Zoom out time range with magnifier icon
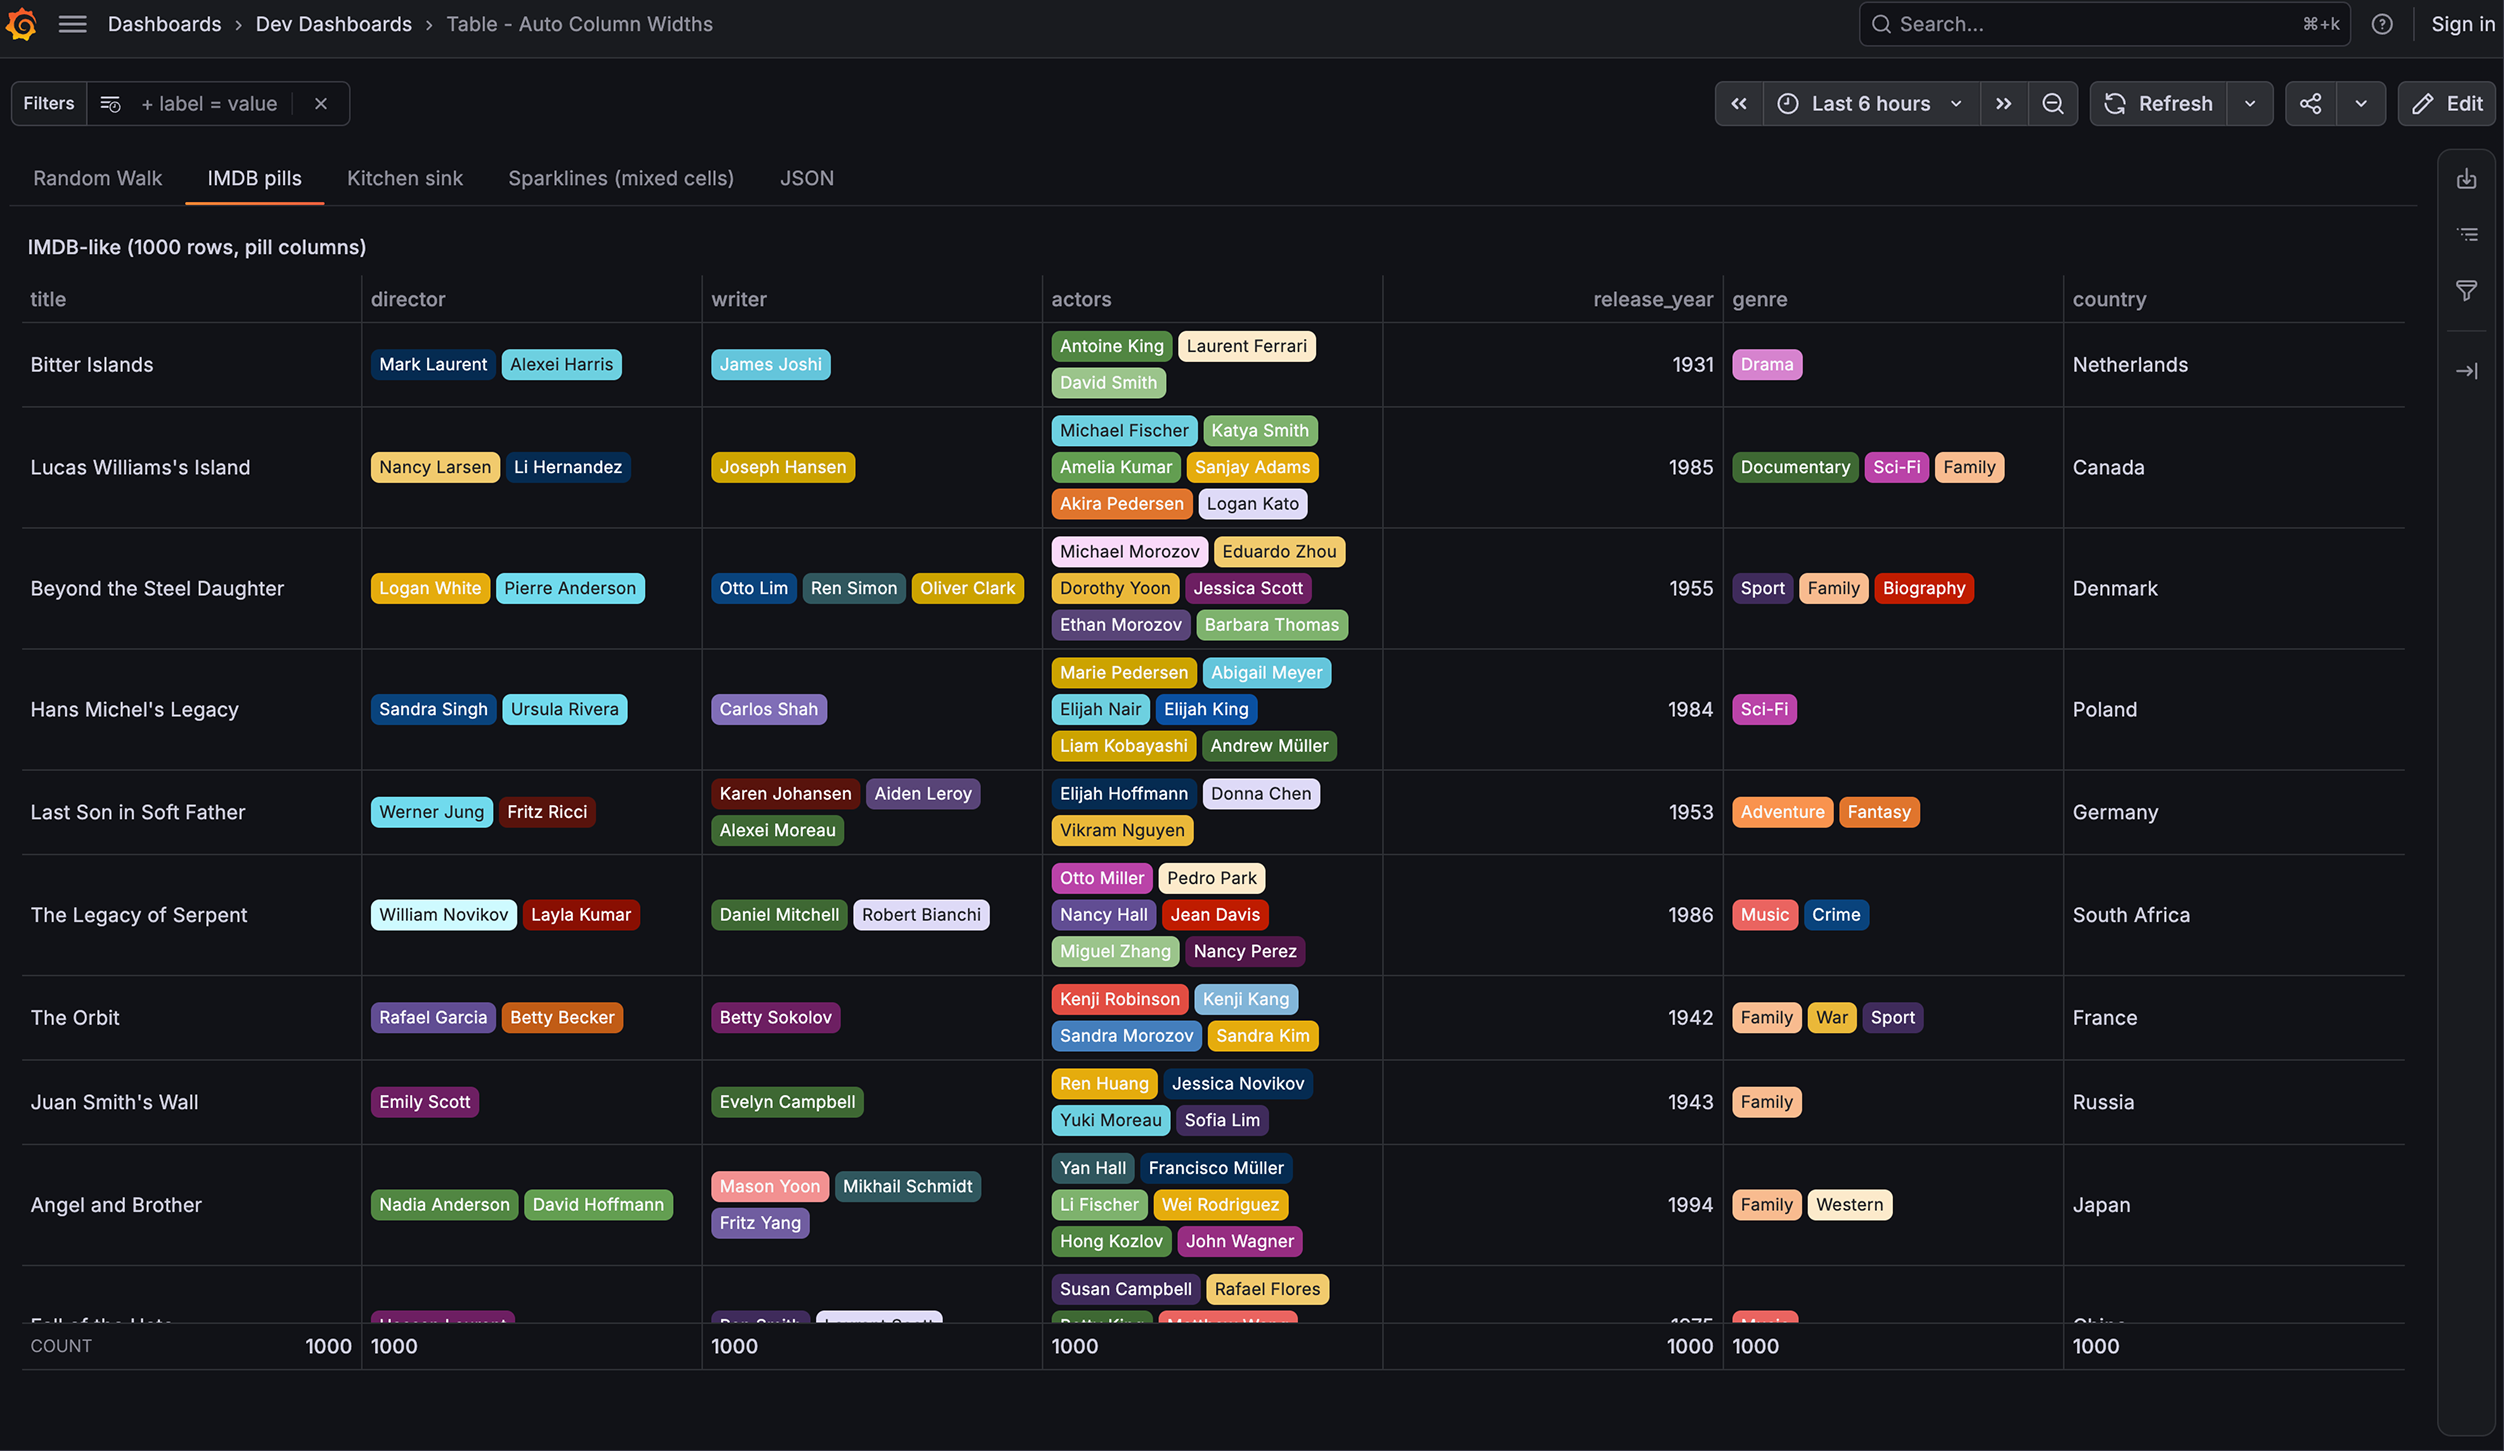The height and width of the screenshot is (1451, 2504). (x=2053, y=104)
